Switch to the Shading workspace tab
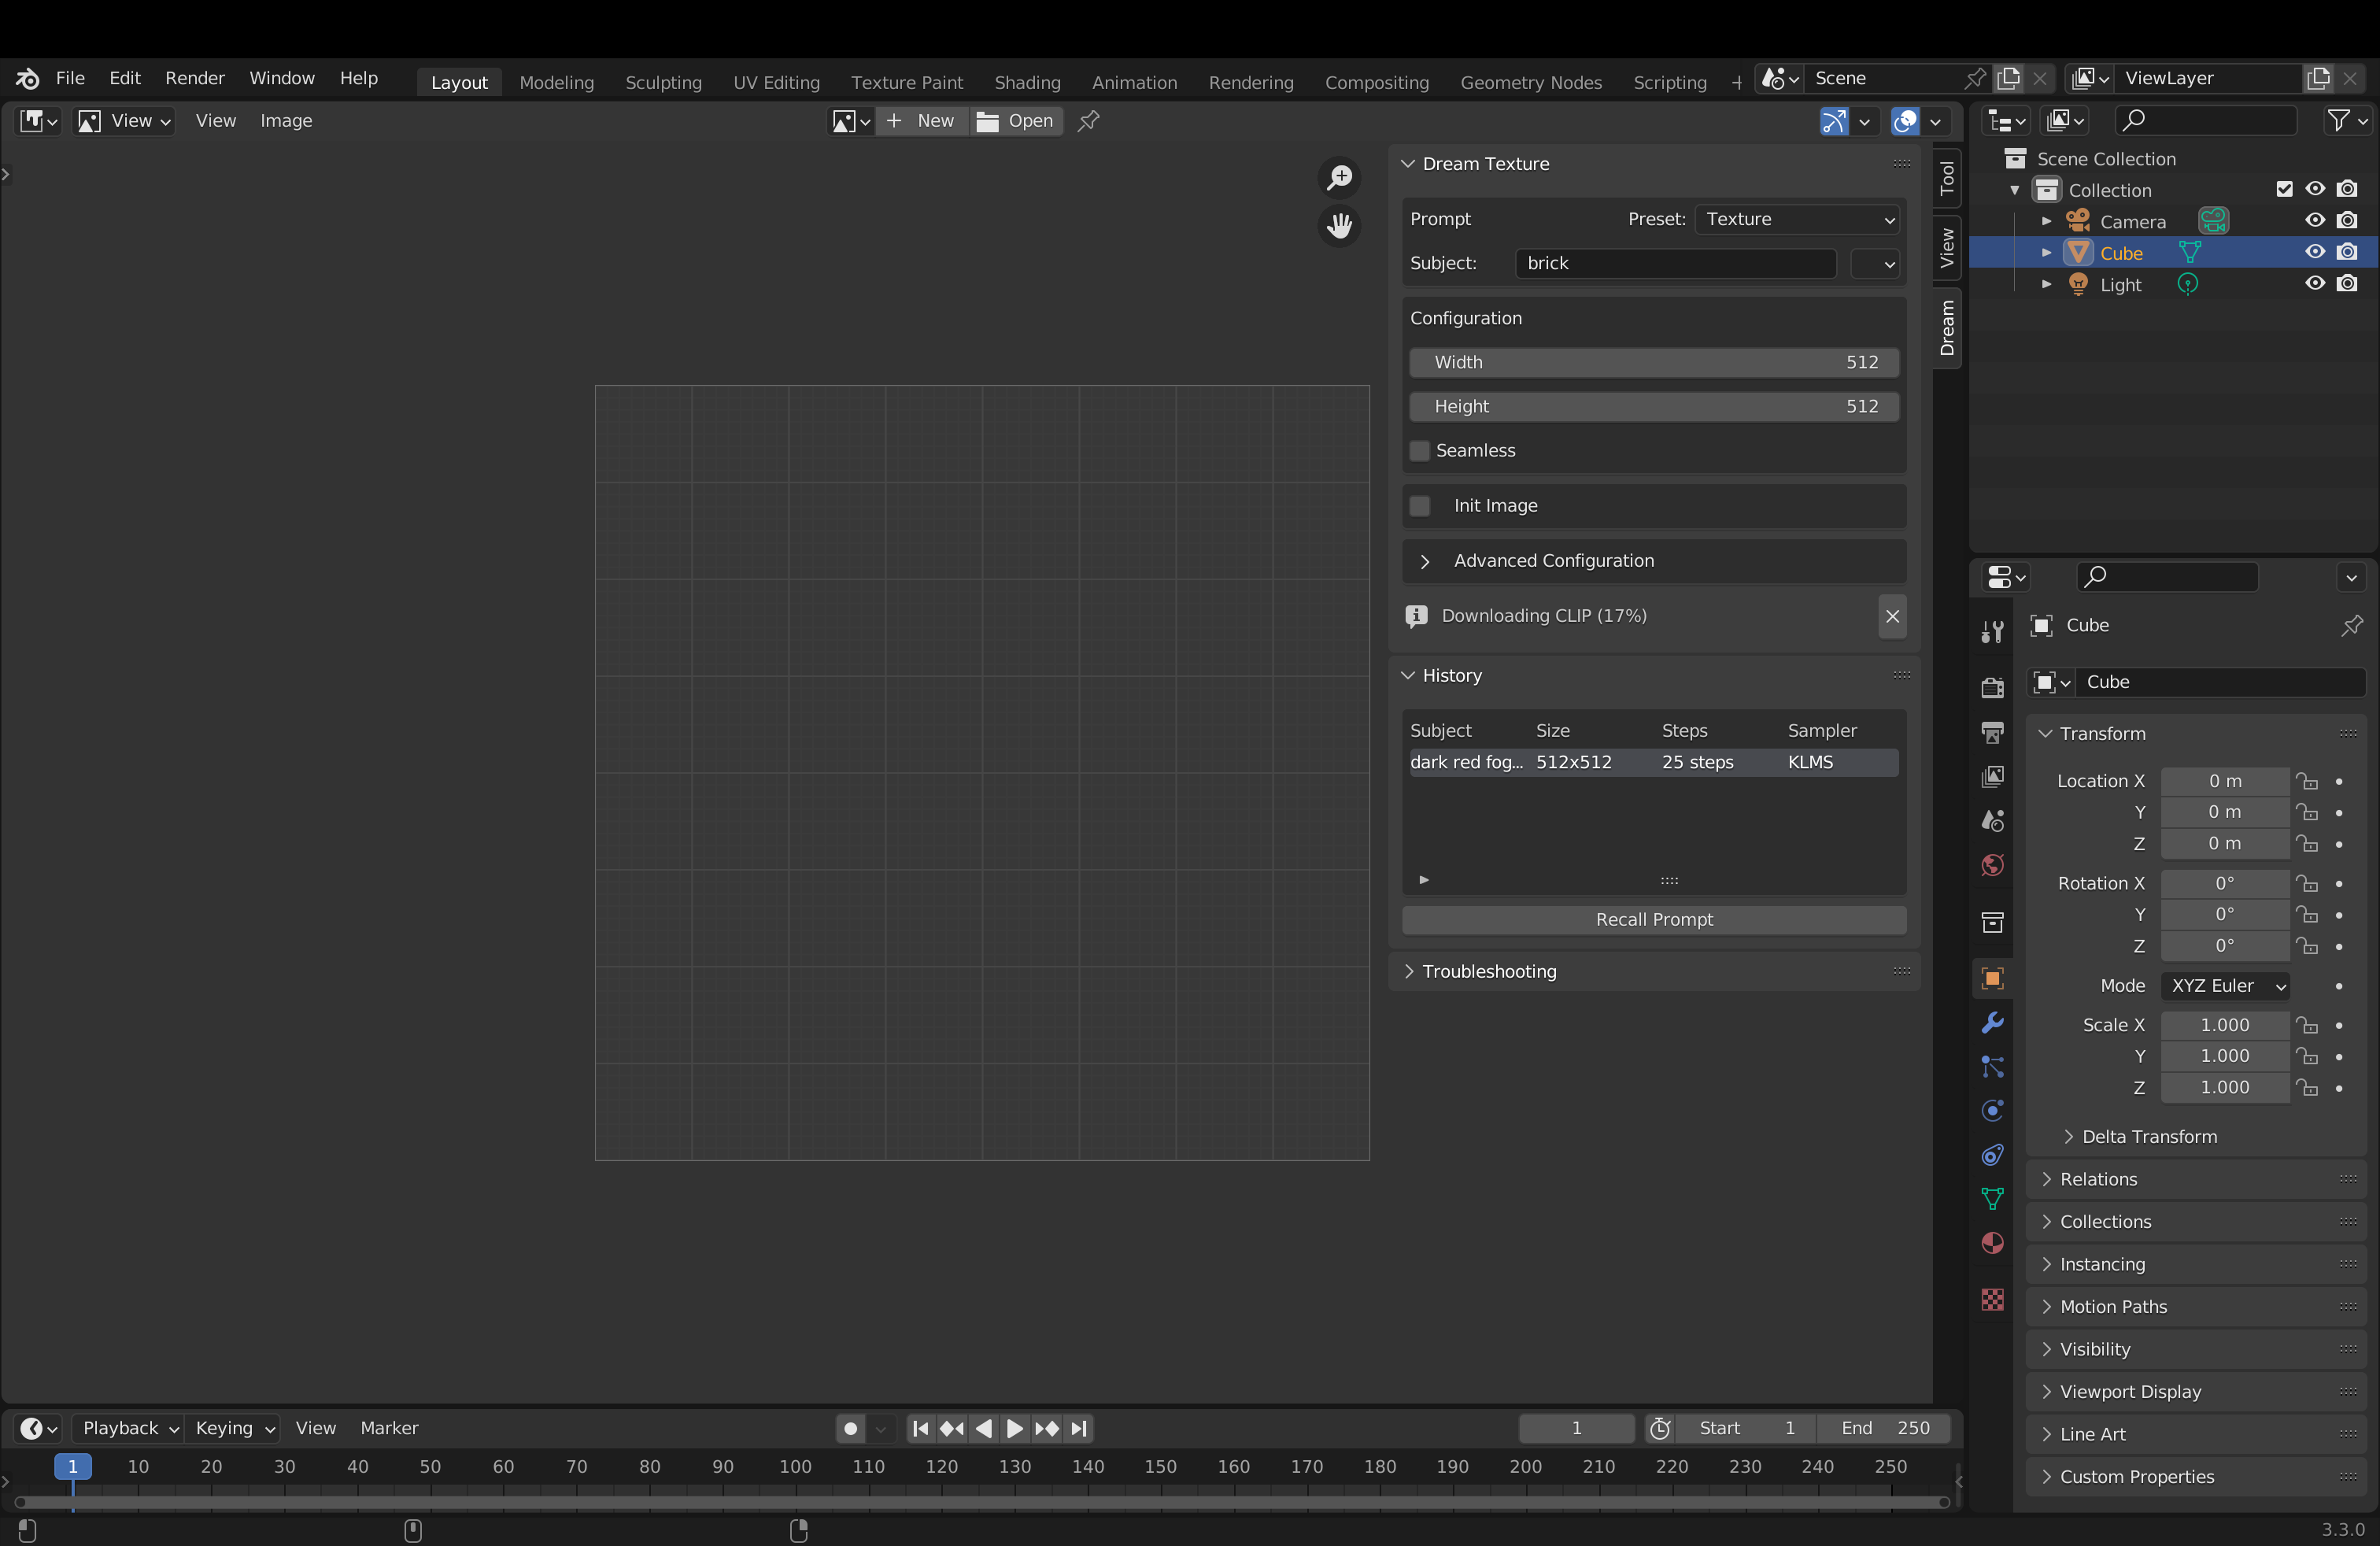Screen dimensions: 2380x1546 [1028, 82]
